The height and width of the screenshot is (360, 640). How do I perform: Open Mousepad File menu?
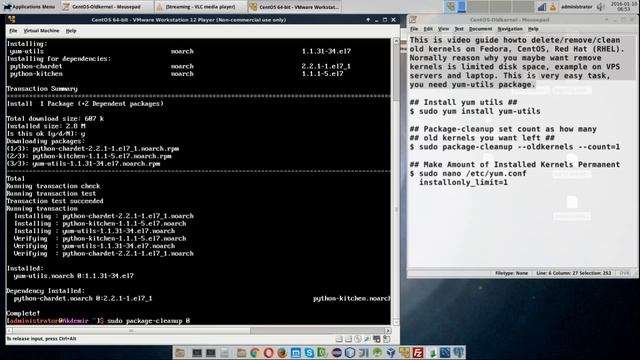(414, 29)
